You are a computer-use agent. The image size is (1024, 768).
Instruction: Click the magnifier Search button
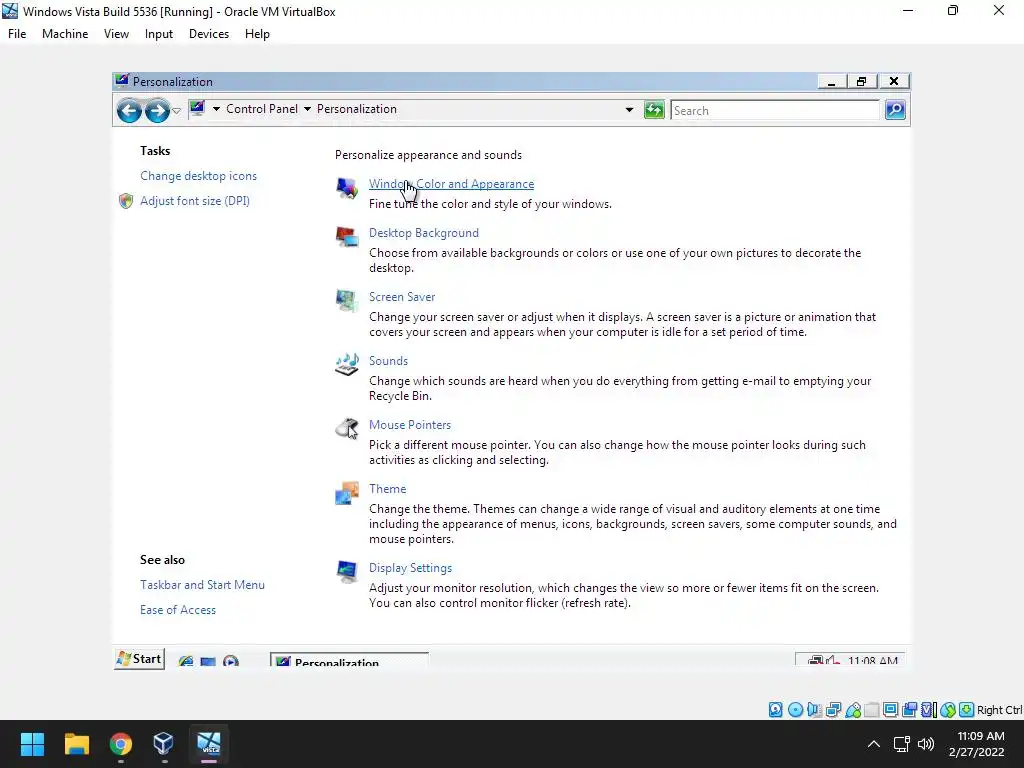895,110
